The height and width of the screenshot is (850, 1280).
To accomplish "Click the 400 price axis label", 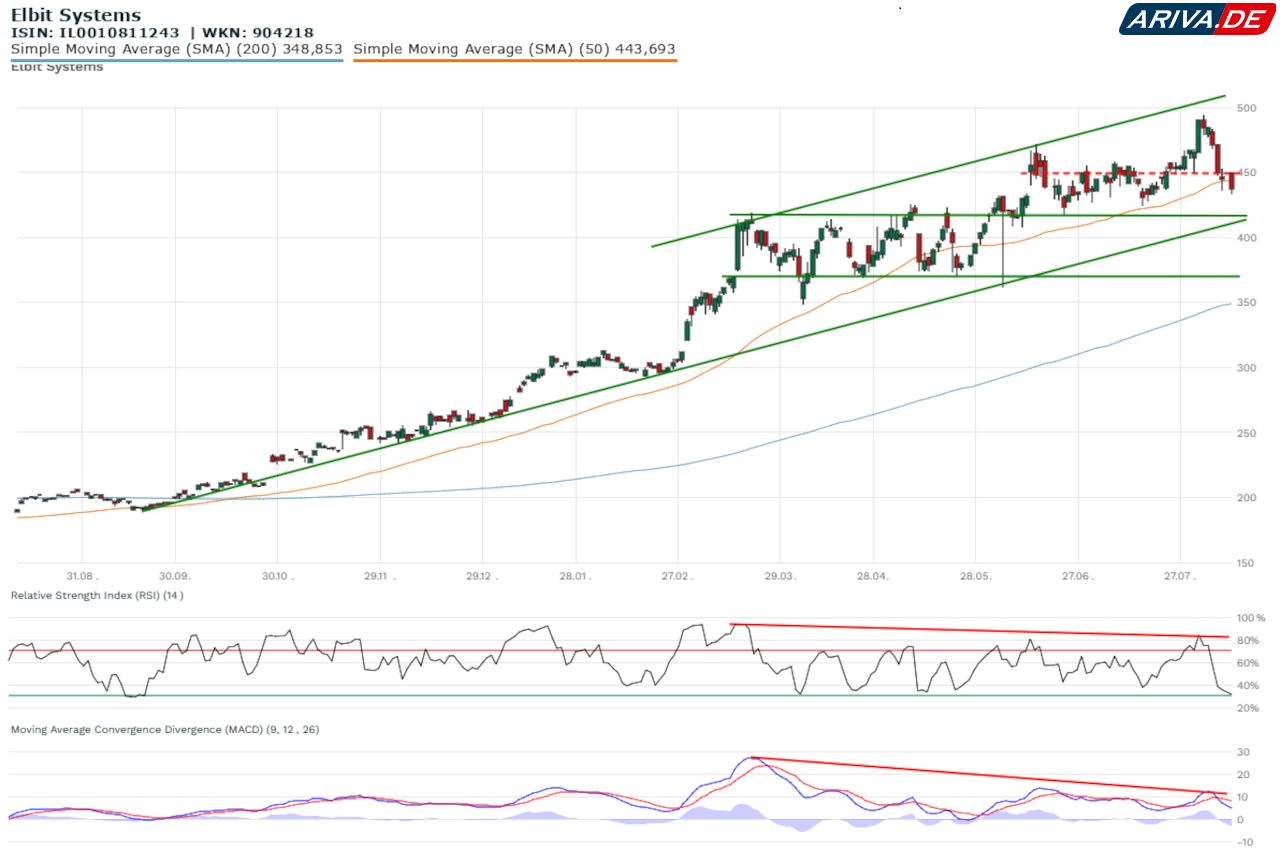I will [1246, 238].
